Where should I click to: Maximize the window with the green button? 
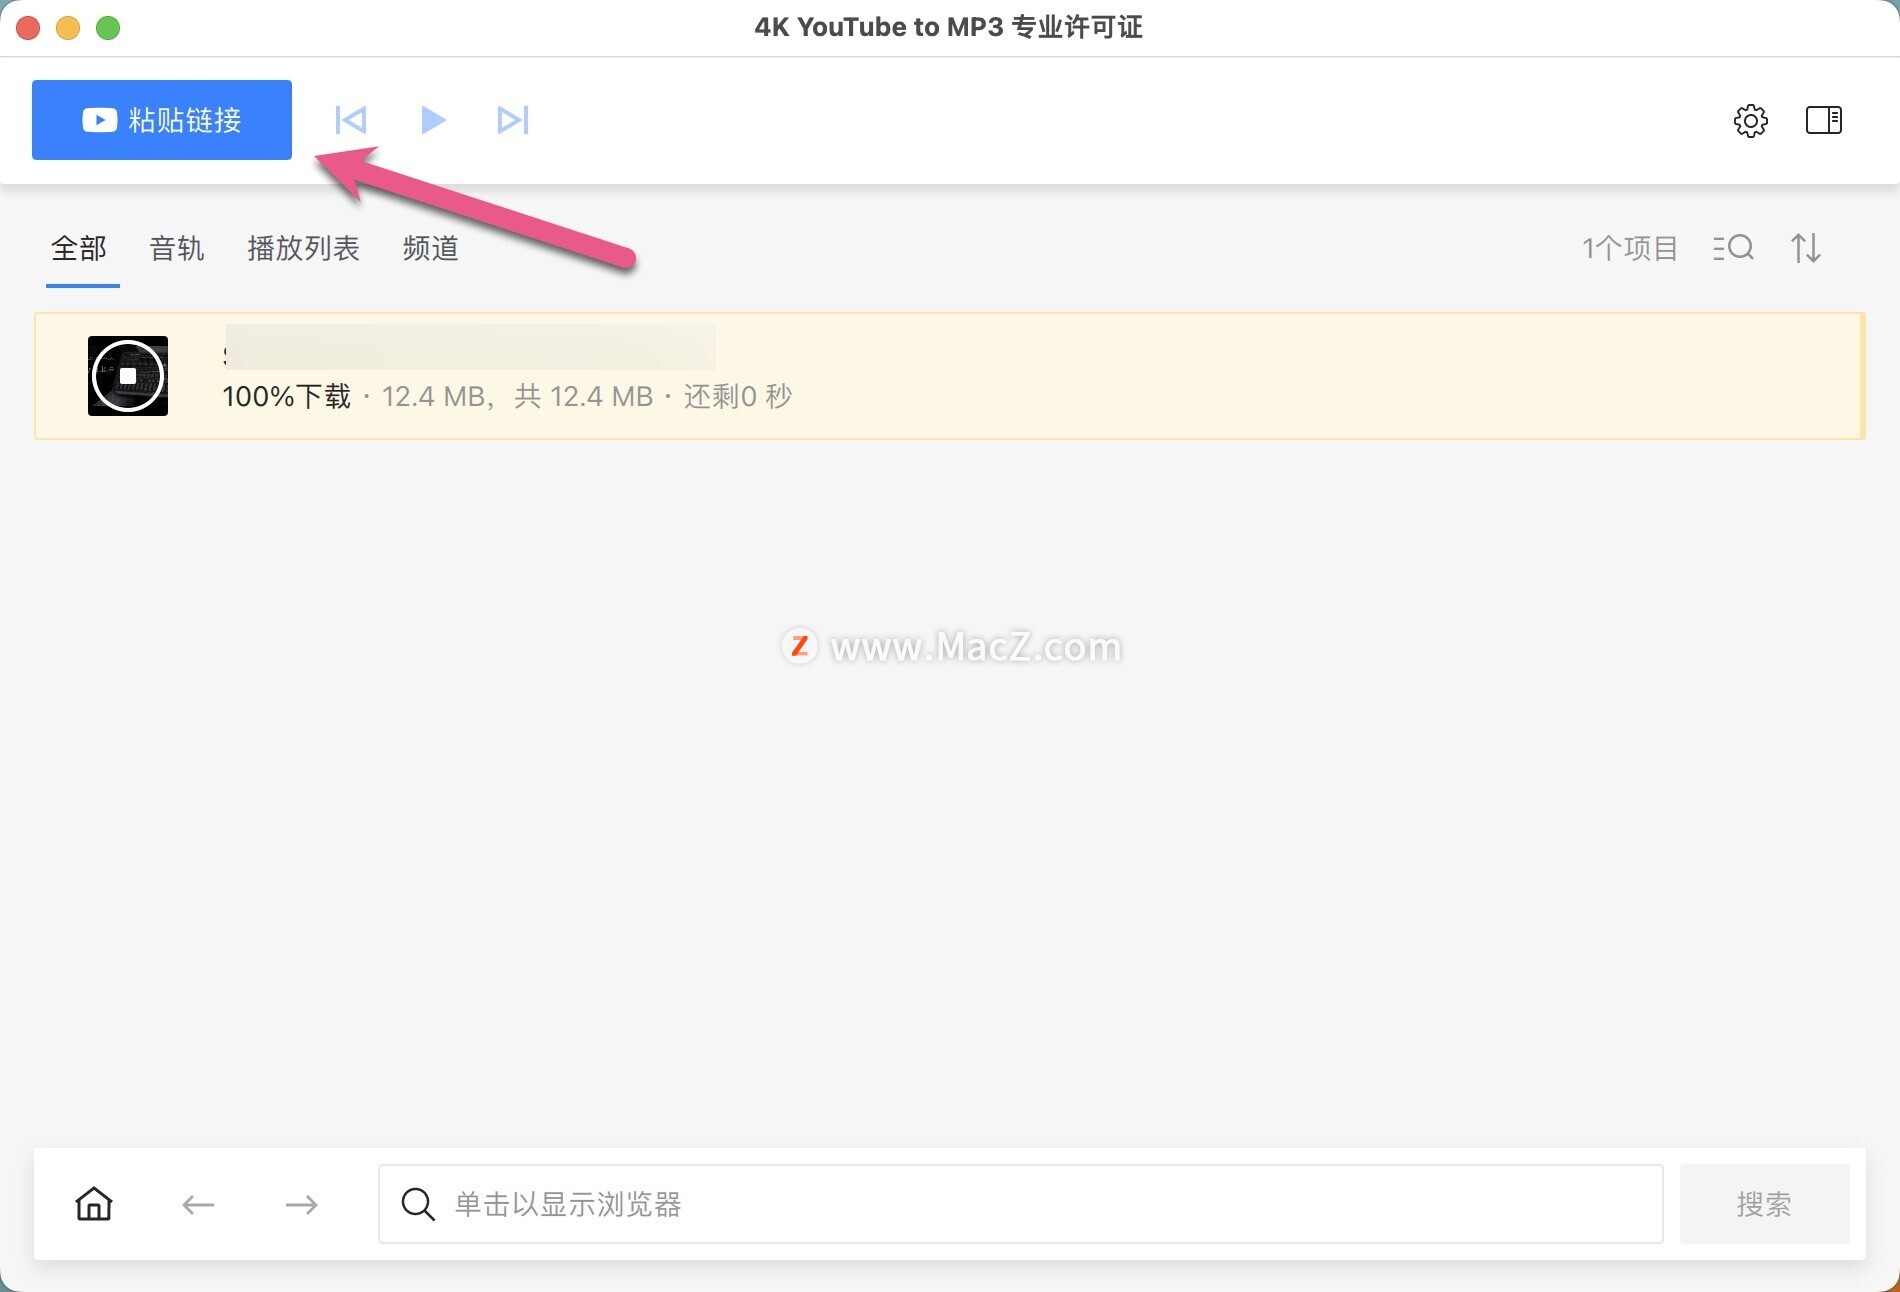tap(108, 28)
